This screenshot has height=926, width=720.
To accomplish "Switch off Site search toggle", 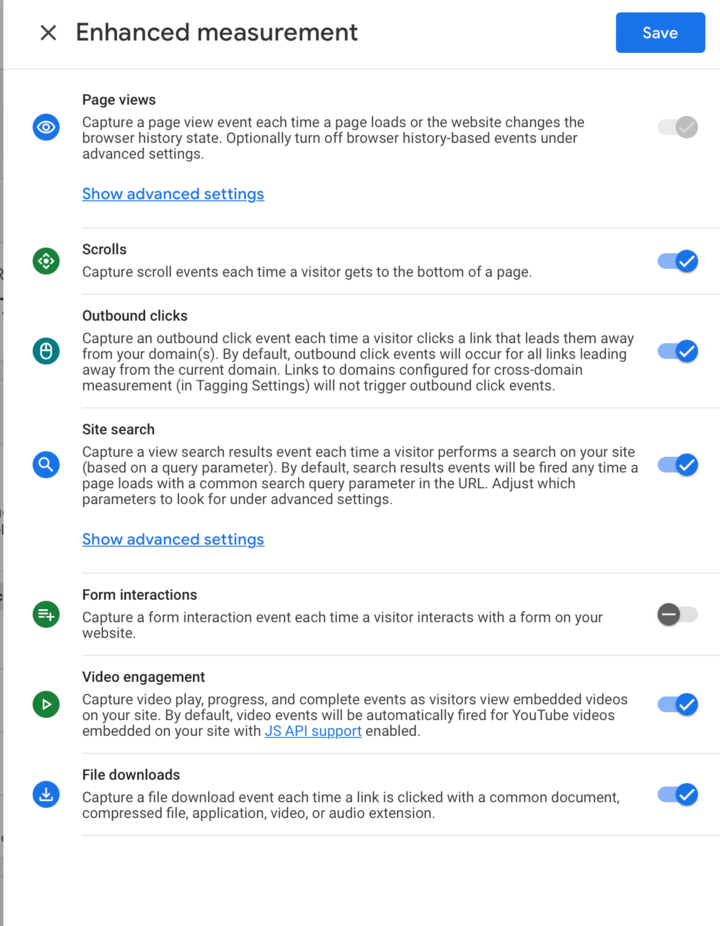I will 678,465.
